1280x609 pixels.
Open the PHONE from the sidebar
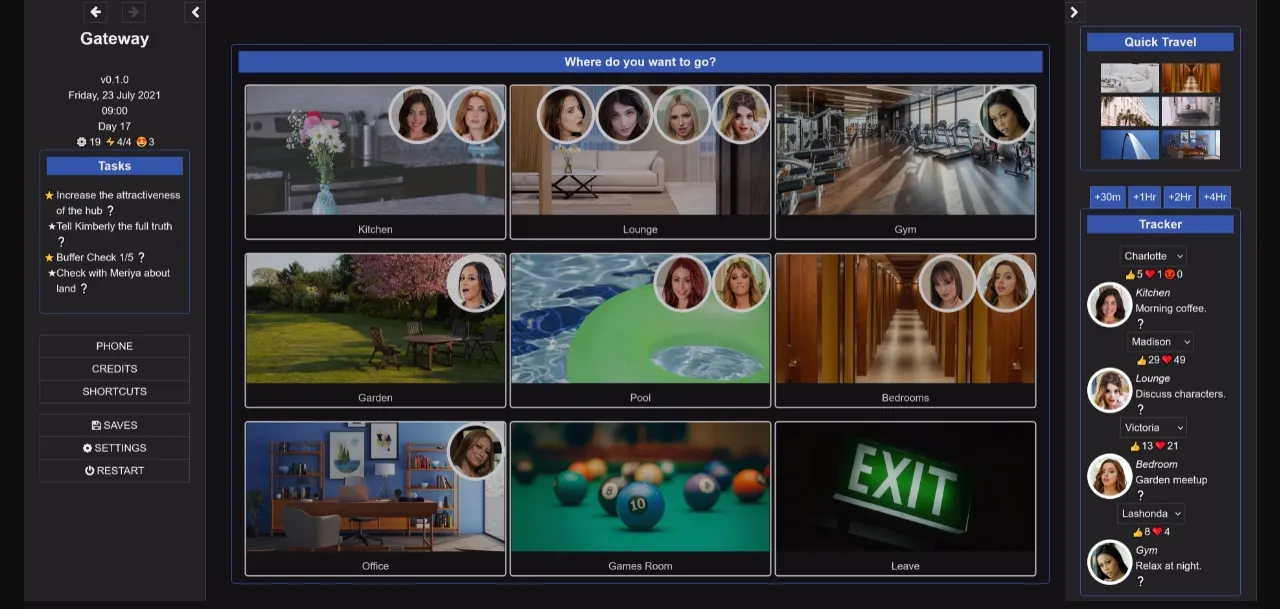click(114, 346)
